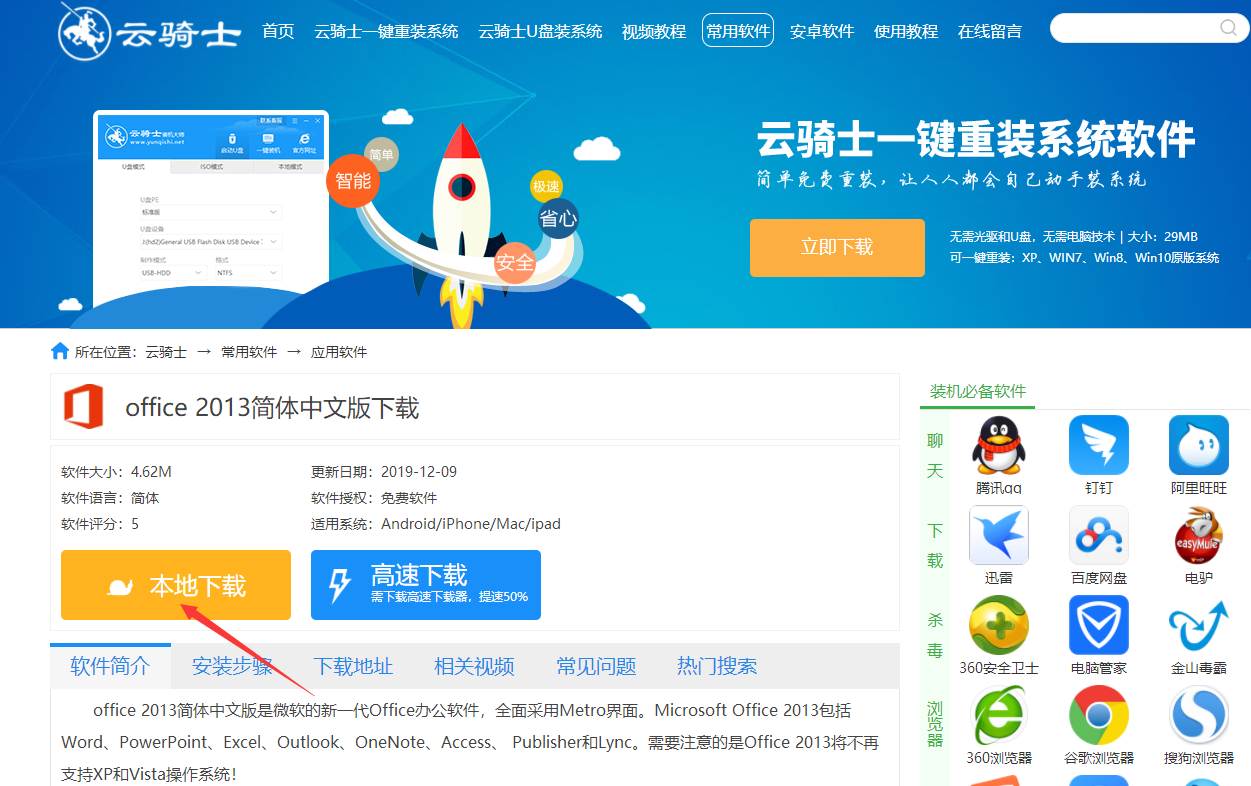The image size is (1251, 786).
Task: Select 装机必备软件 tab heading
Action: 978,391
